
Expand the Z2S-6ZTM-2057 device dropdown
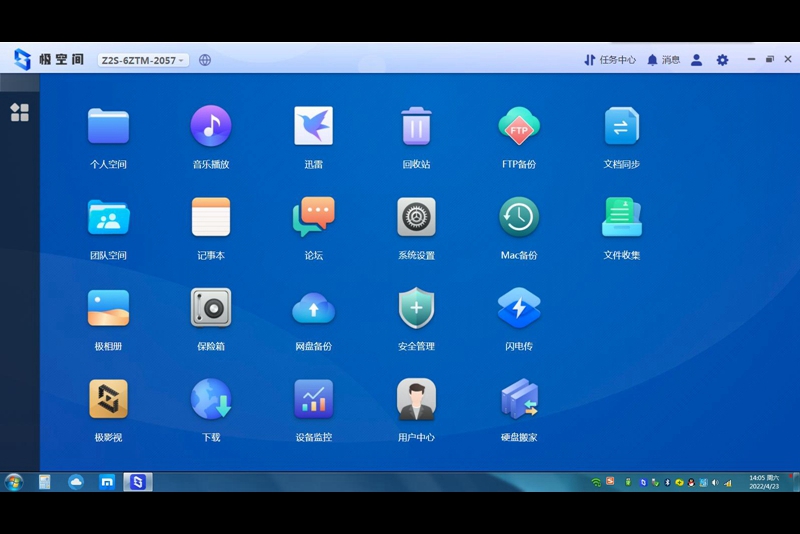(x=143, y=60)
